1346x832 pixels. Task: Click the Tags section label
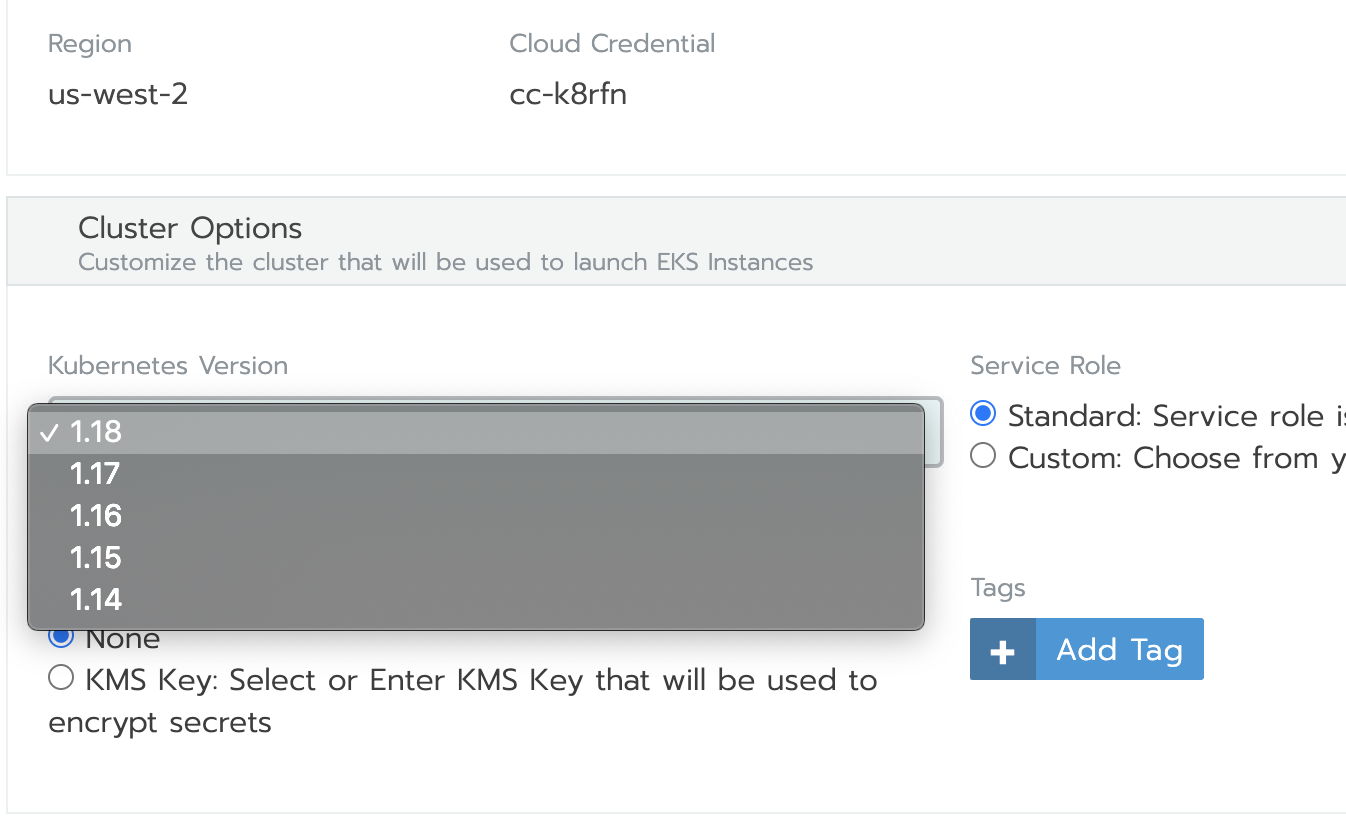point(997,588)
